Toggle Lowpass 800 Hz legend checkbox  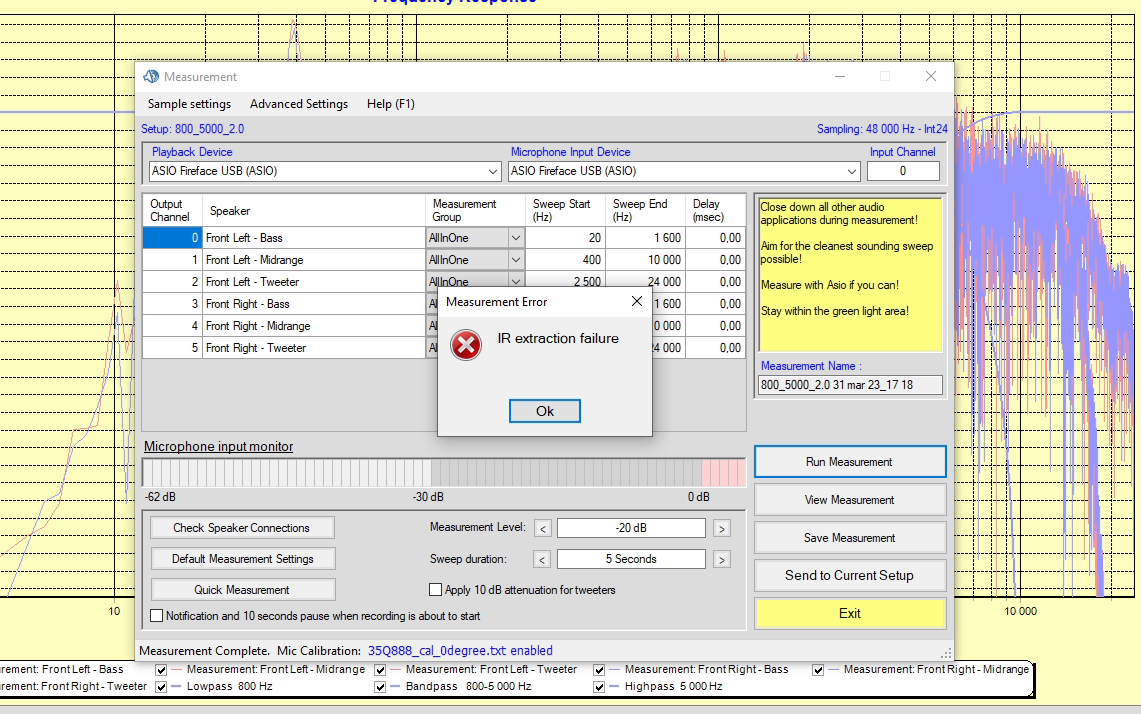[x=161, y=686]
